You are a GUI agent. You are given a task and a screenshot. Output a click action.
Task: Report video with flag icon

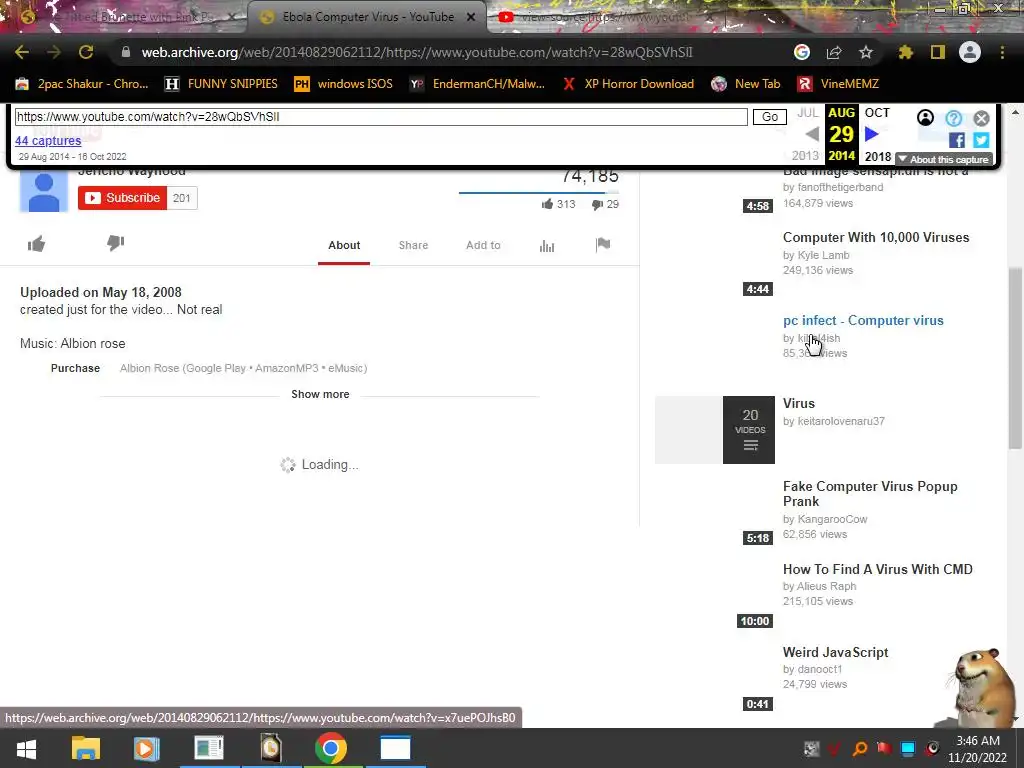pos(603,244)
